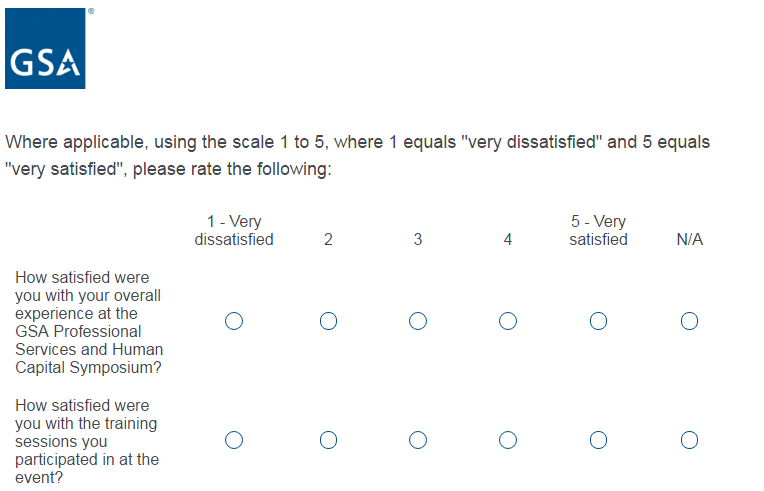The height and width of the screenshot is (491, 764).
Task: Click the column header labeled 3
Action: 418,240
